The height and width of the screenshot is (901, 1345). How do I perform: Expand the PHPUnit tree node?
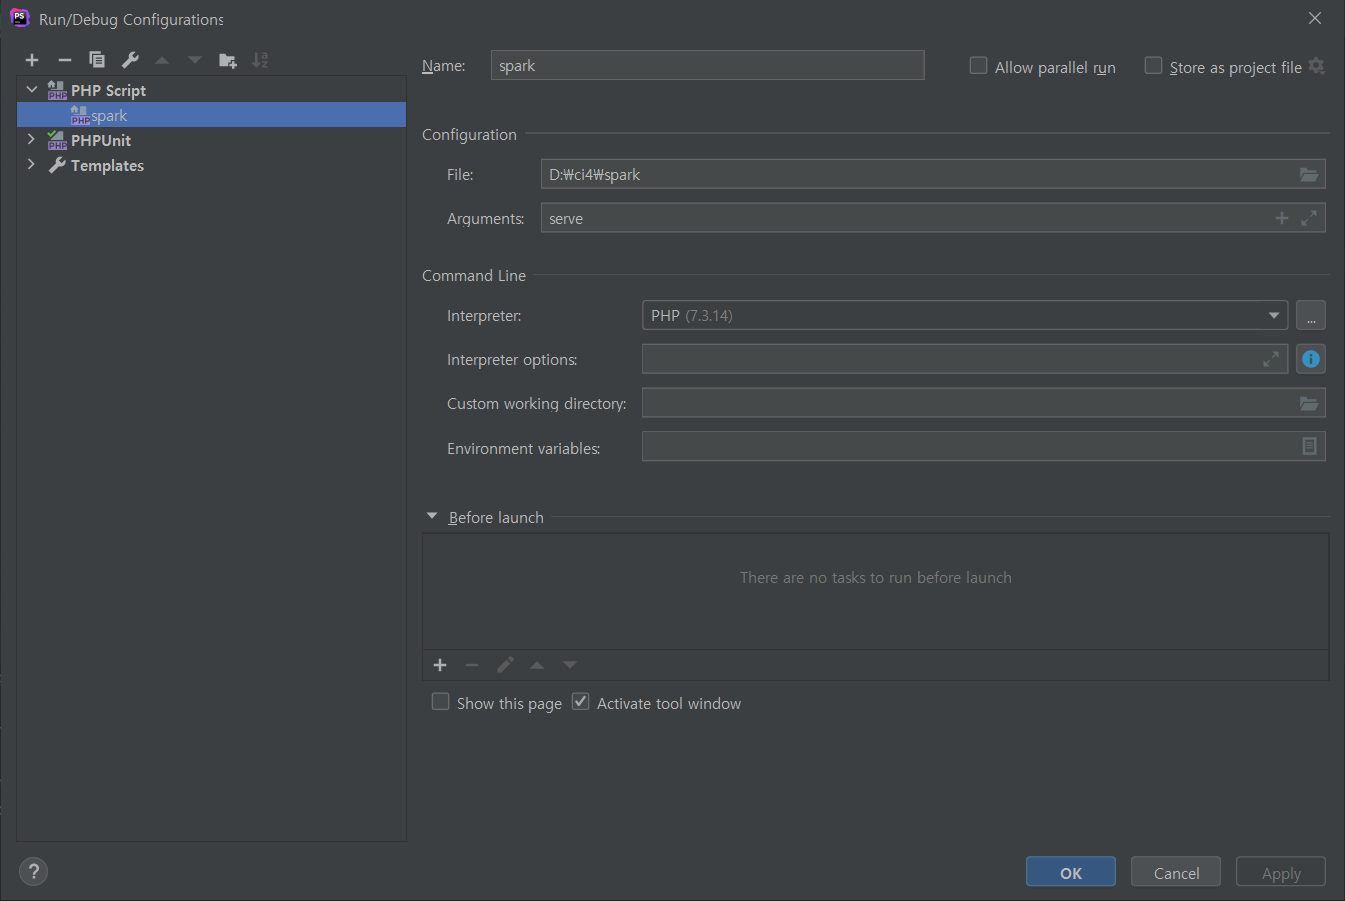(x=31, y=140)
